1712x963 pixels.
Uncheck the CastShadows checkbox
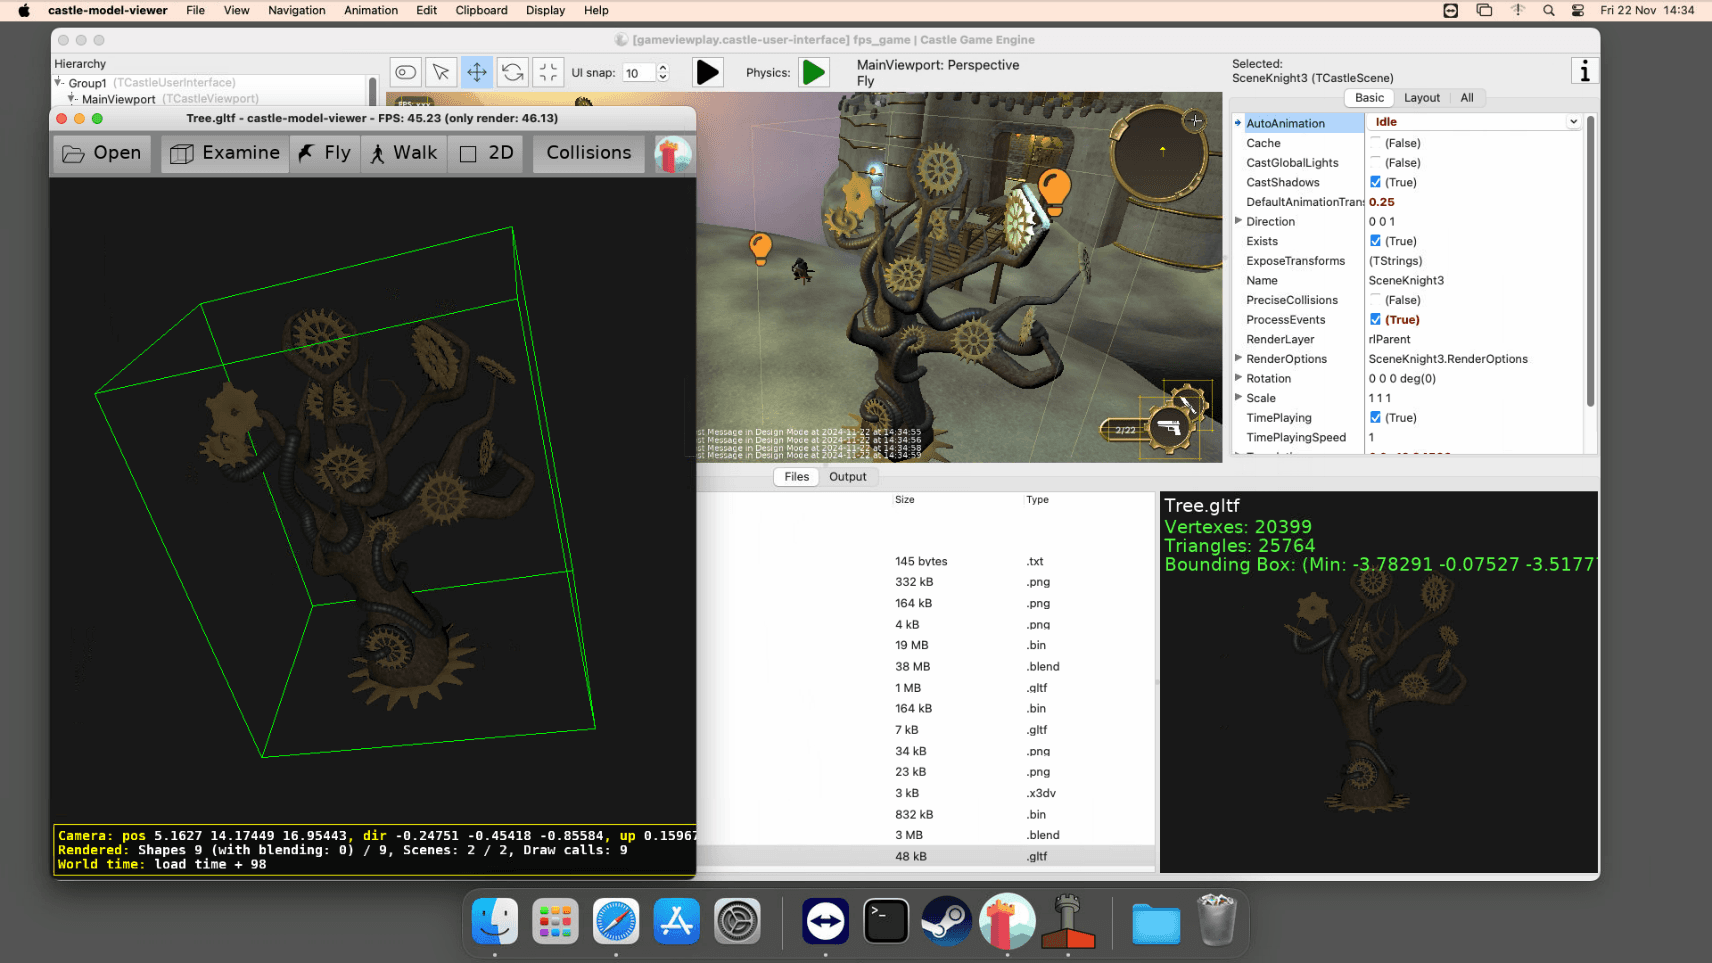(x=1377, y=182)
